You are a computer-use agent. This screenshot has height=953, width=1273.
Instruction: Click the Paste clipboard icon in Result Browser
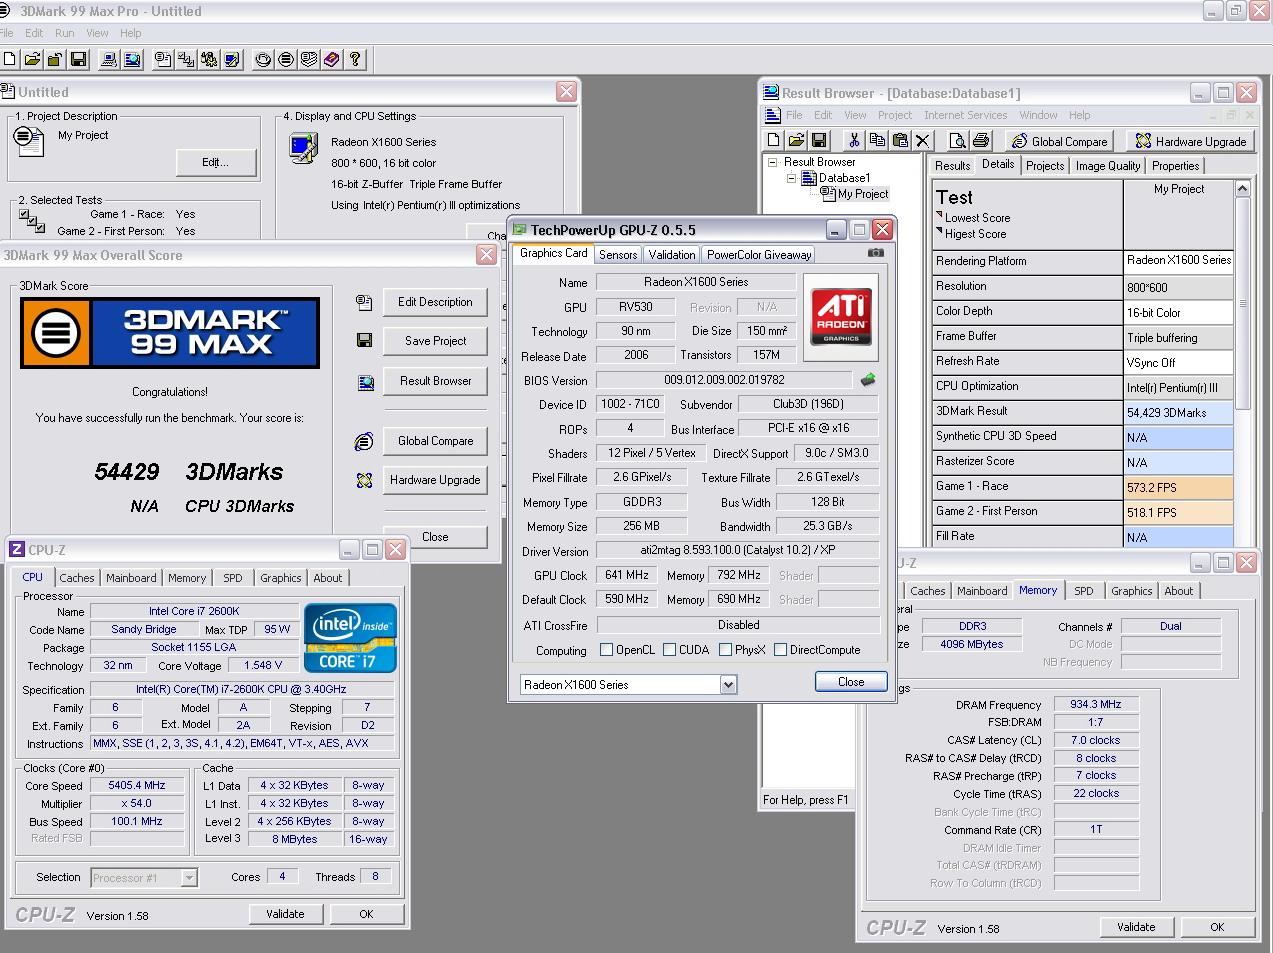[x=900, y=141]
